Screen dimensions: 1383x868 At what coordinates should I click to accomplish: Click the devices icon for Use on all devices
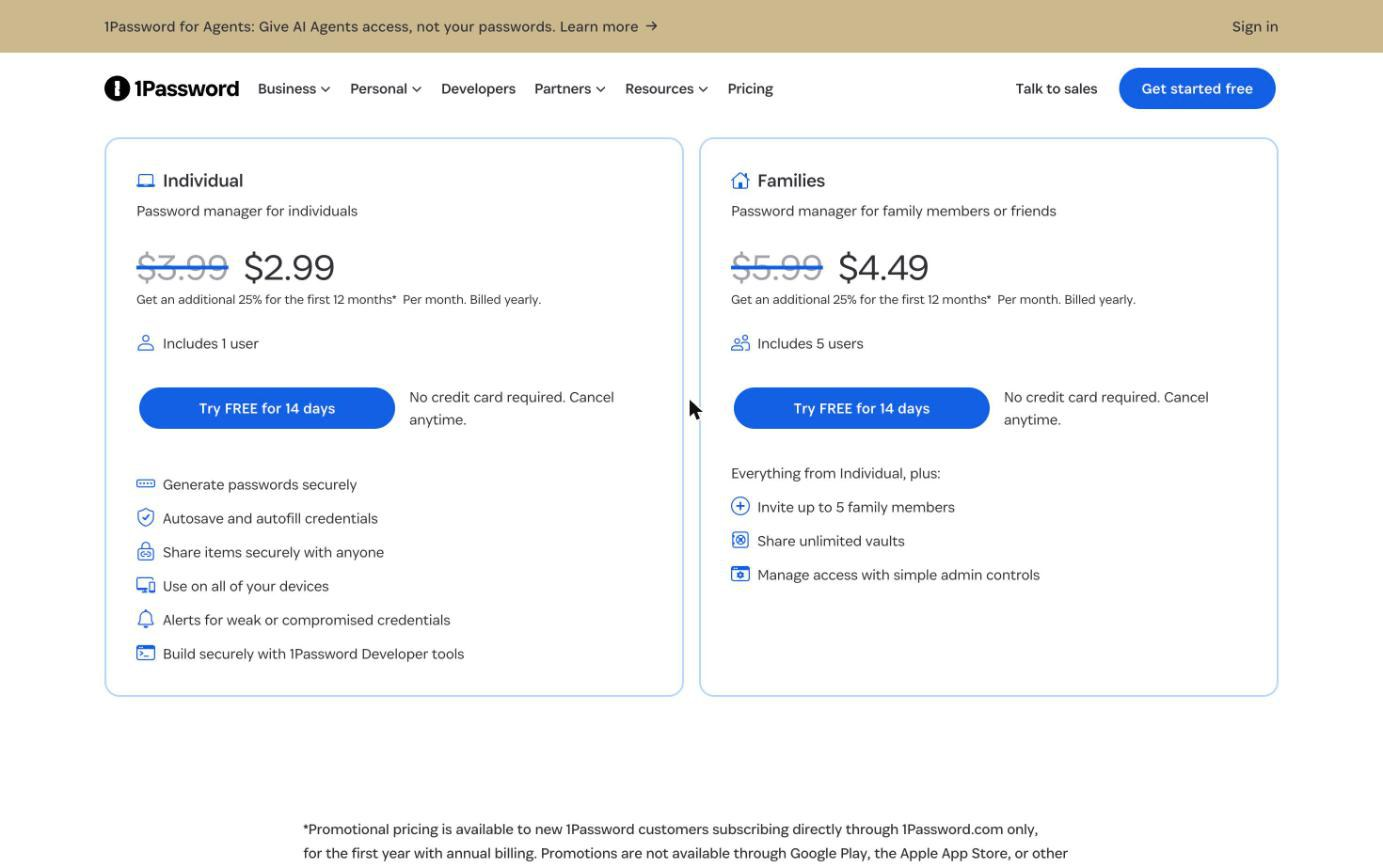[x=146, y=586]
